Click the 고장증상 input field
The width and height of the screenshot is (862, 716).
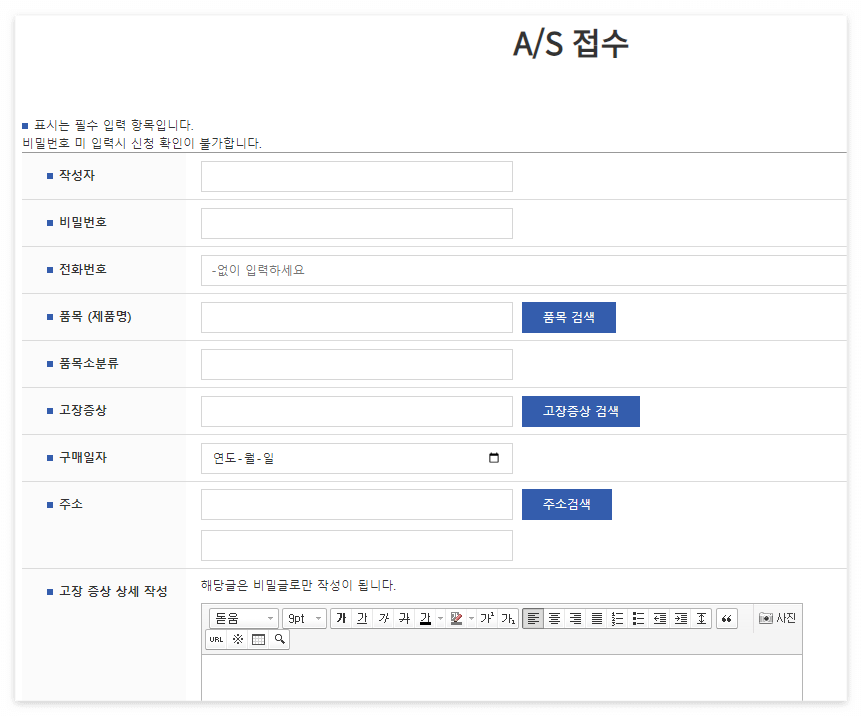(357, 411)
